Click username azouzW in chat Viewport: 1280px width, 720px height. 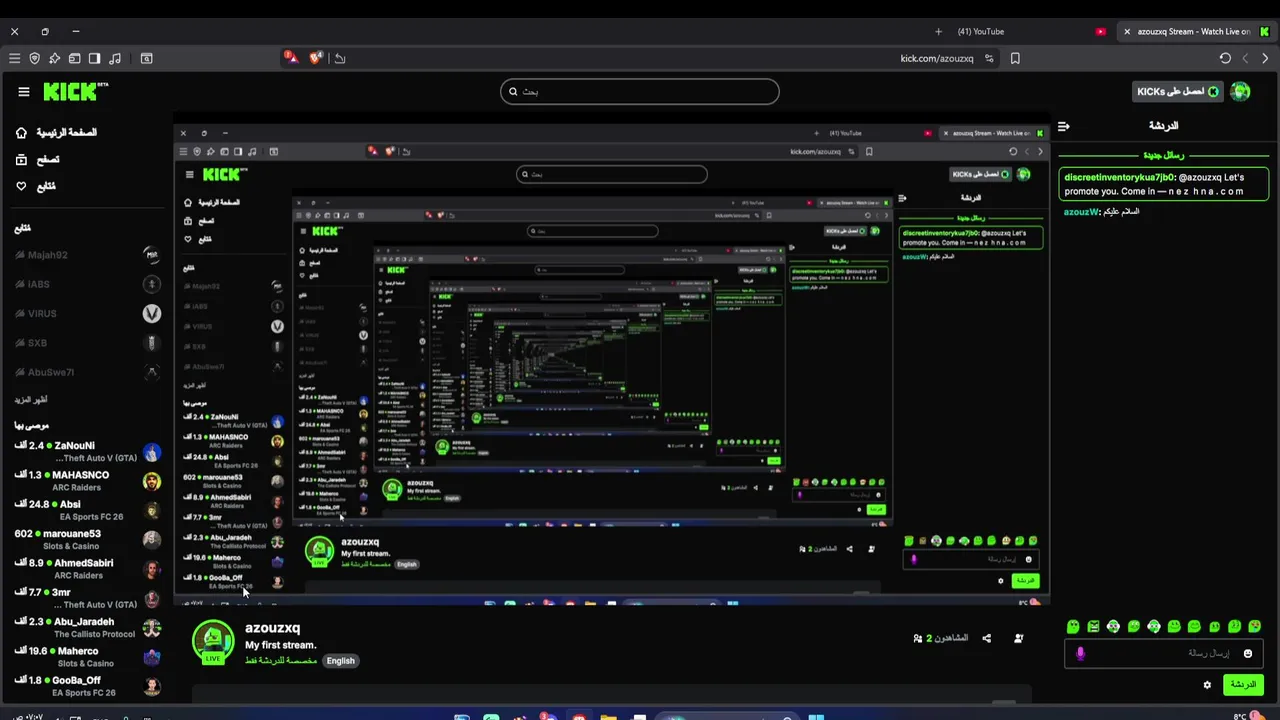click(1081, 212)
